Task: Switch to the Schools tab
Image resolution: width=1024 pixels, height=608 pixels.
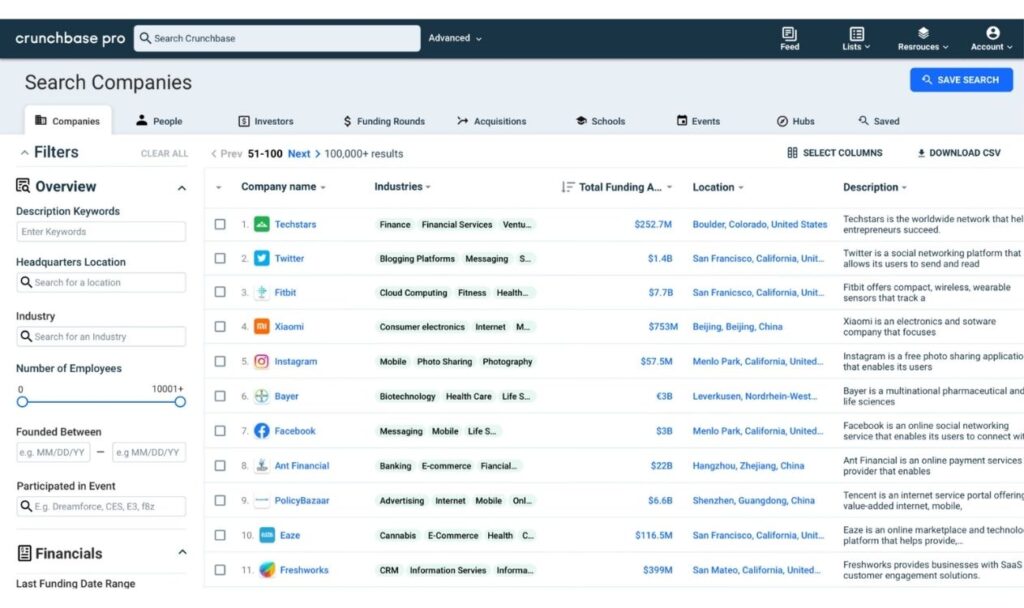Action: coord(600,121)
